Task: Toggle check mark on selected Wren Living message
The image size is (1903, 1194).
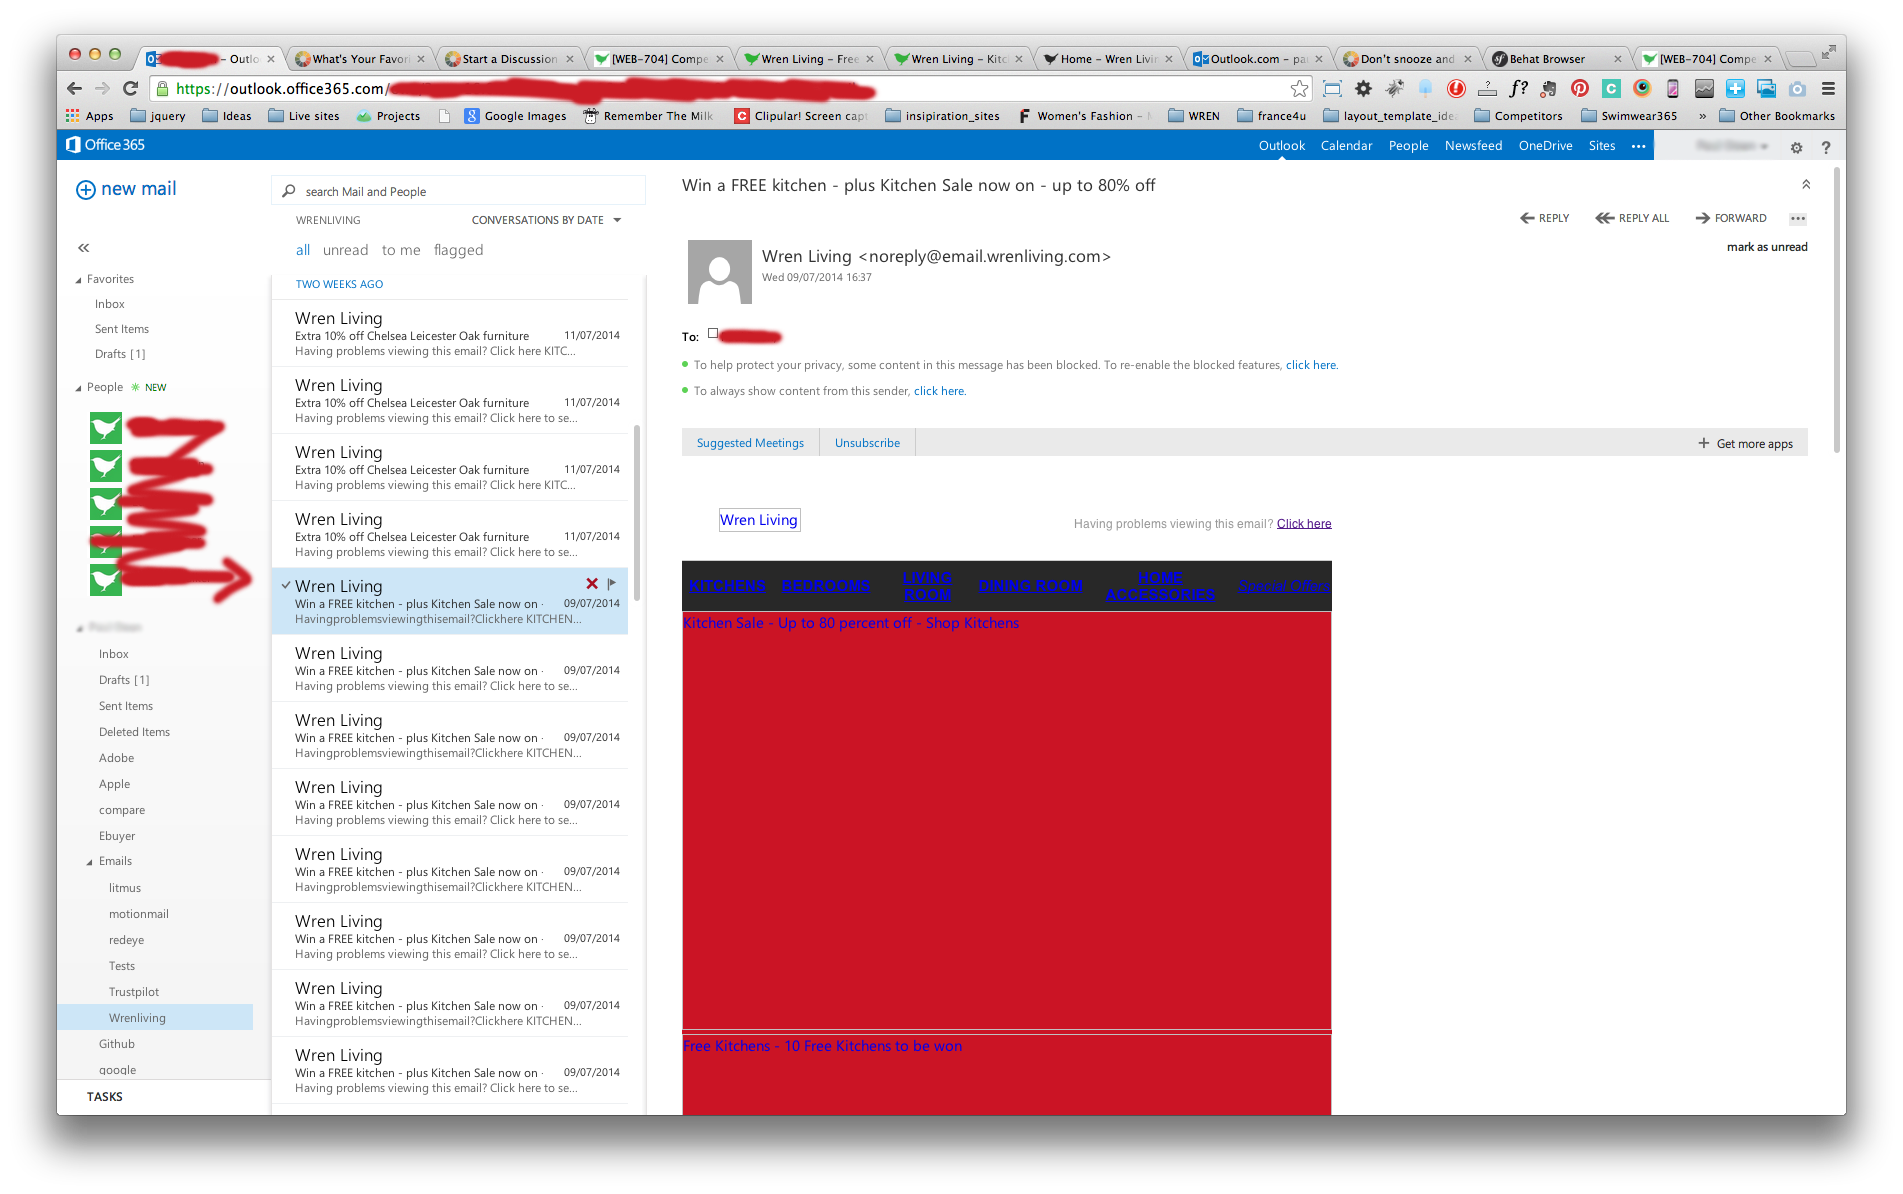Action: point(286,585)
